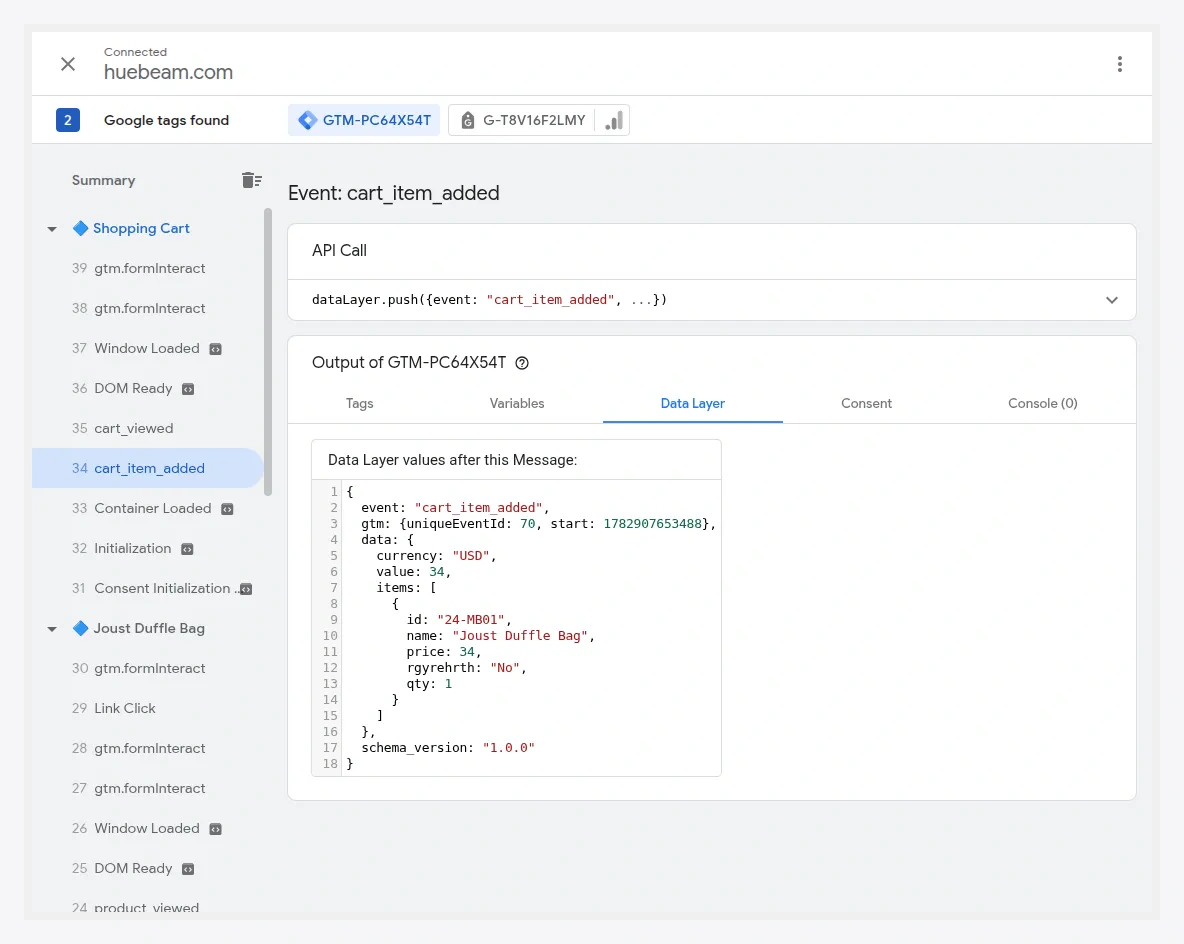
Task: Select event 32 Initialization
Action: [x=148, y=548]
